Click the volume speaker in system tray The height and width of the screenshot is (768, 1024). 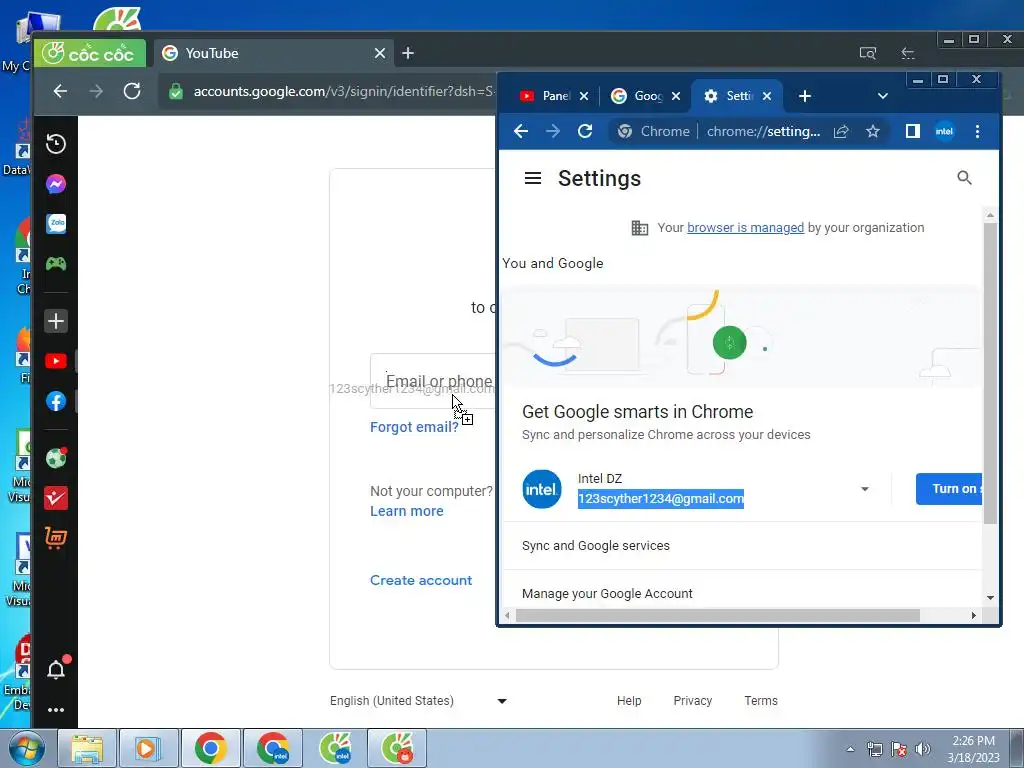click(x=922, y=749)
